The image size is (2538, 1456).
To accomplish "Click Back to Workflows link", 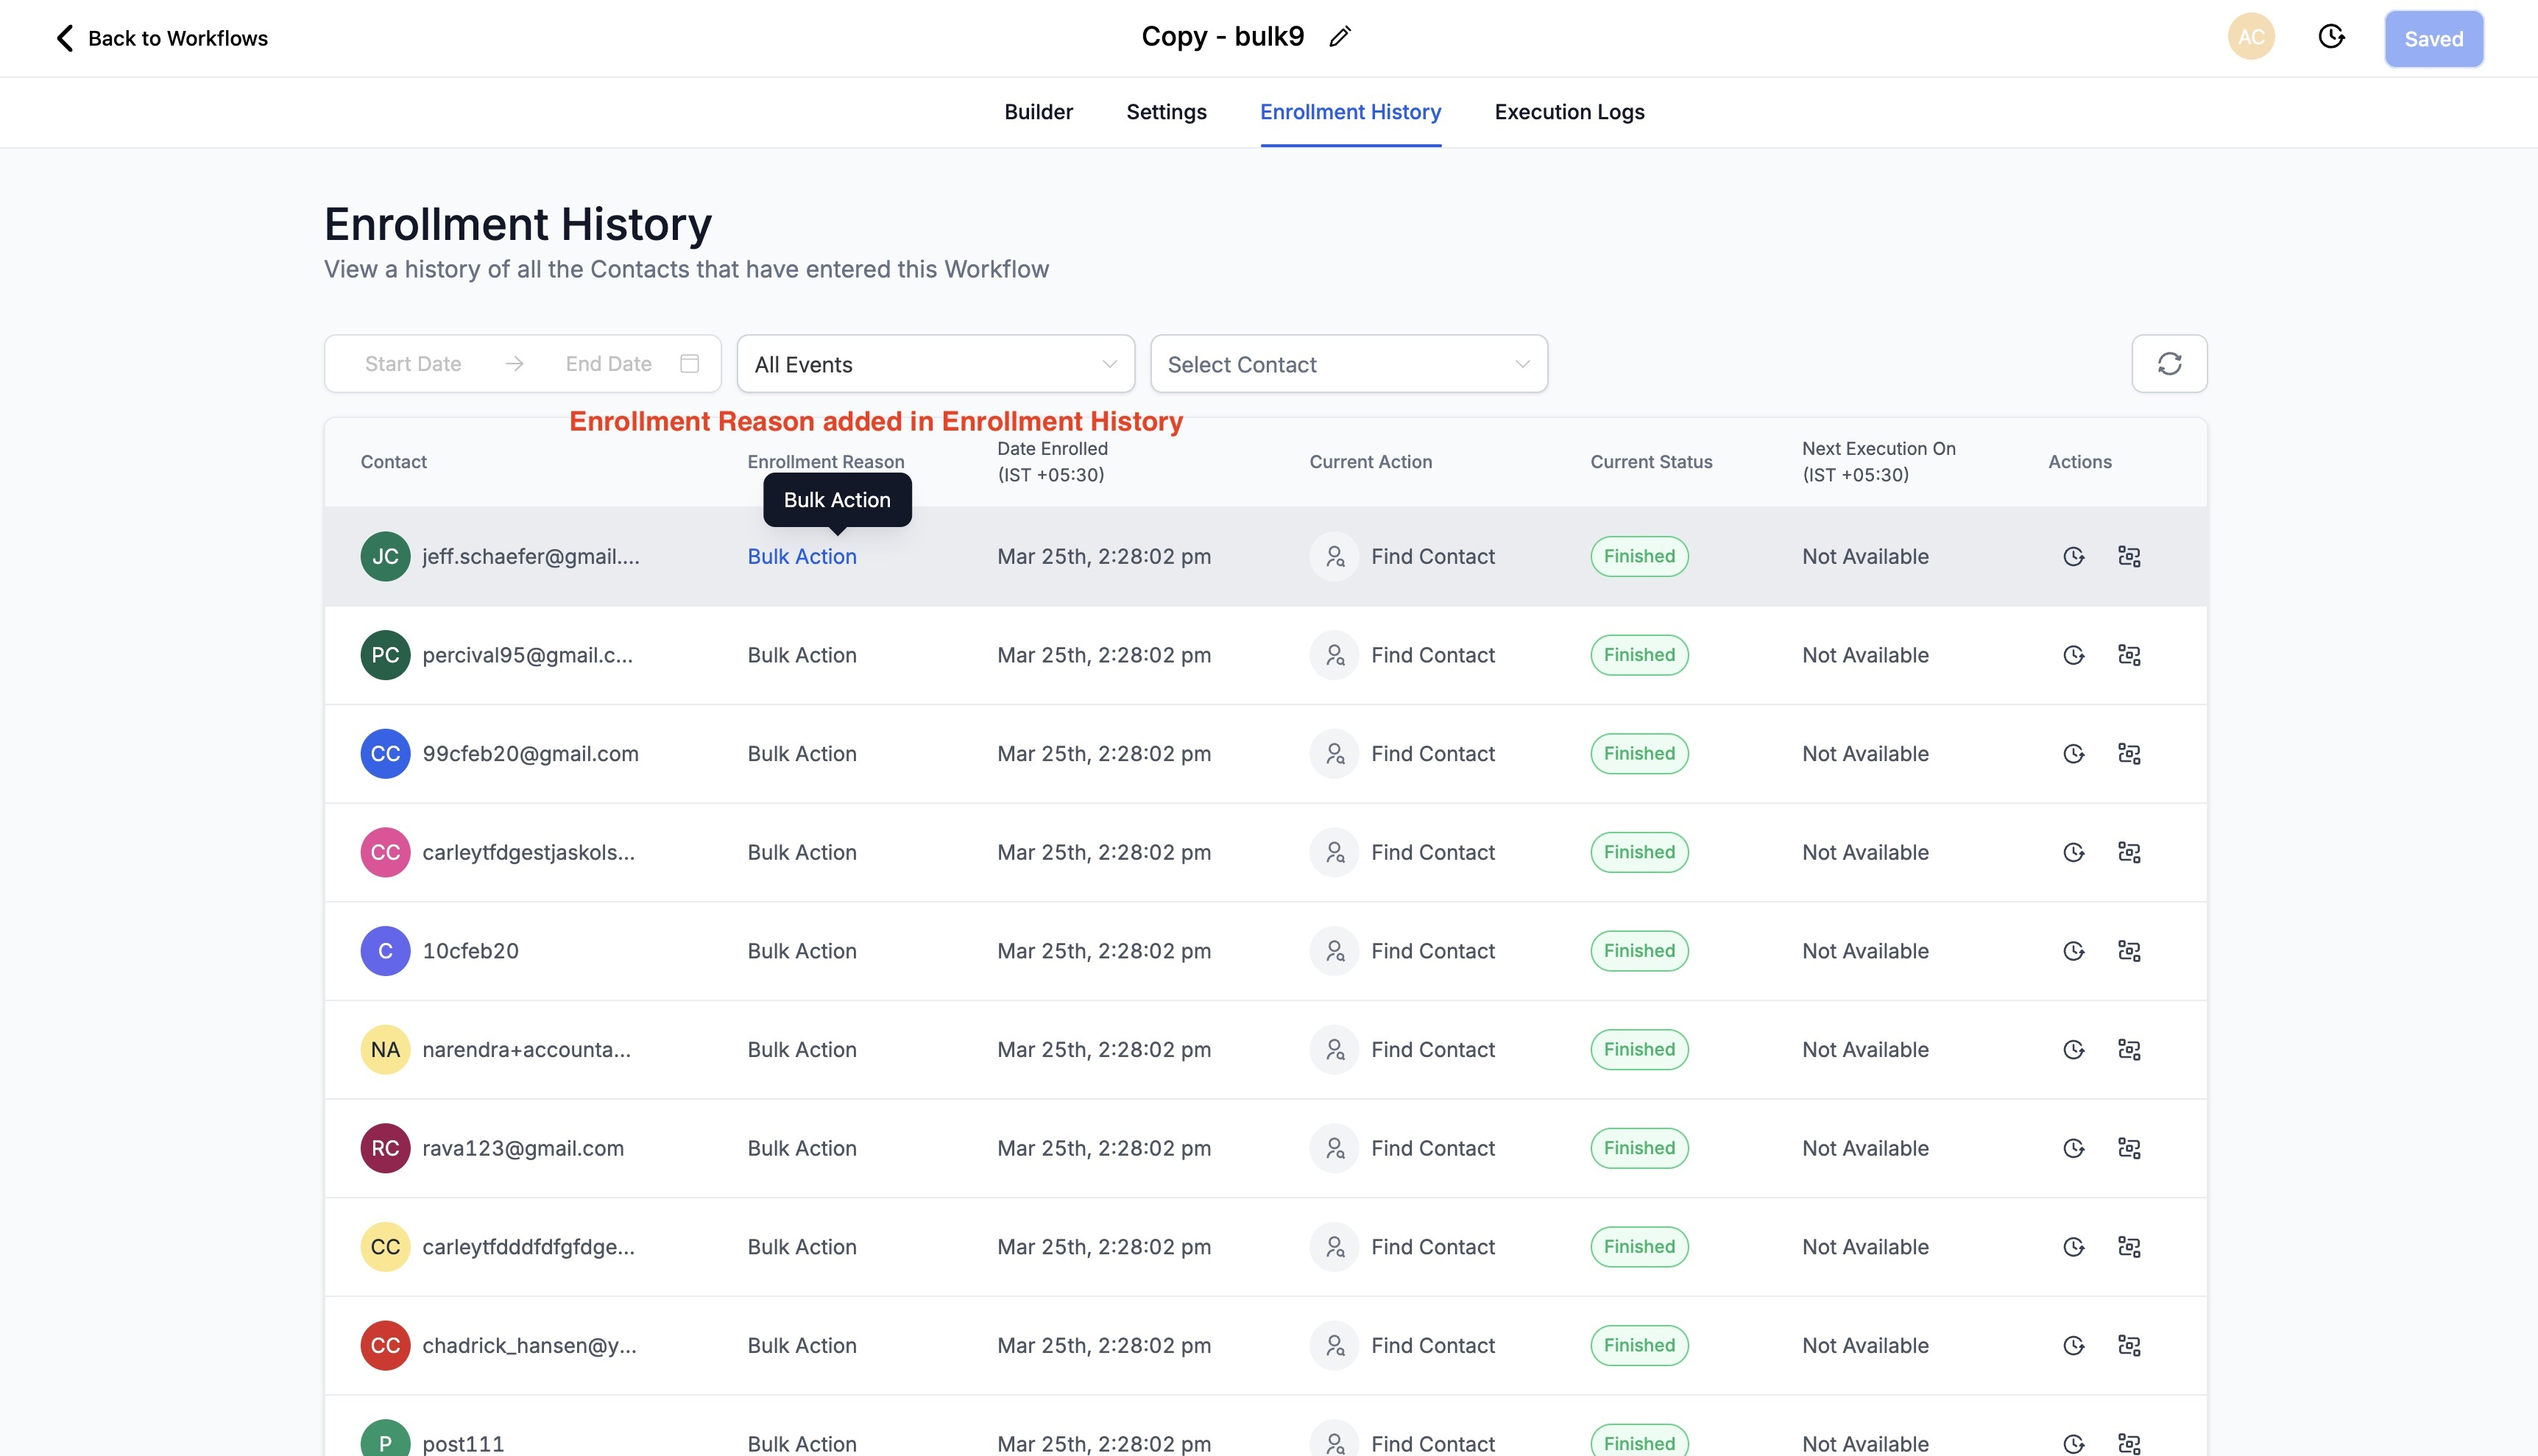I will [161, 38].
